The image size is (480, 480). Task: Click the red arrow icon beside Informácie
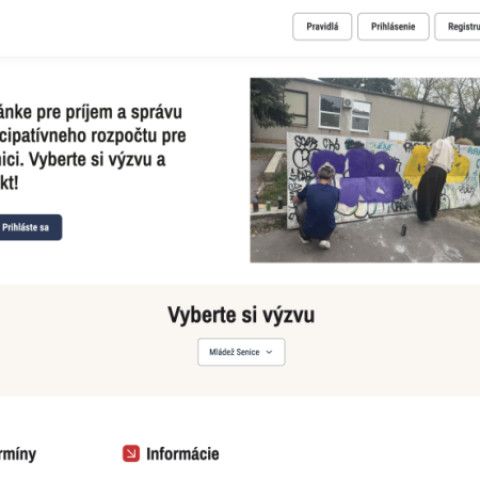coord(131,453)
